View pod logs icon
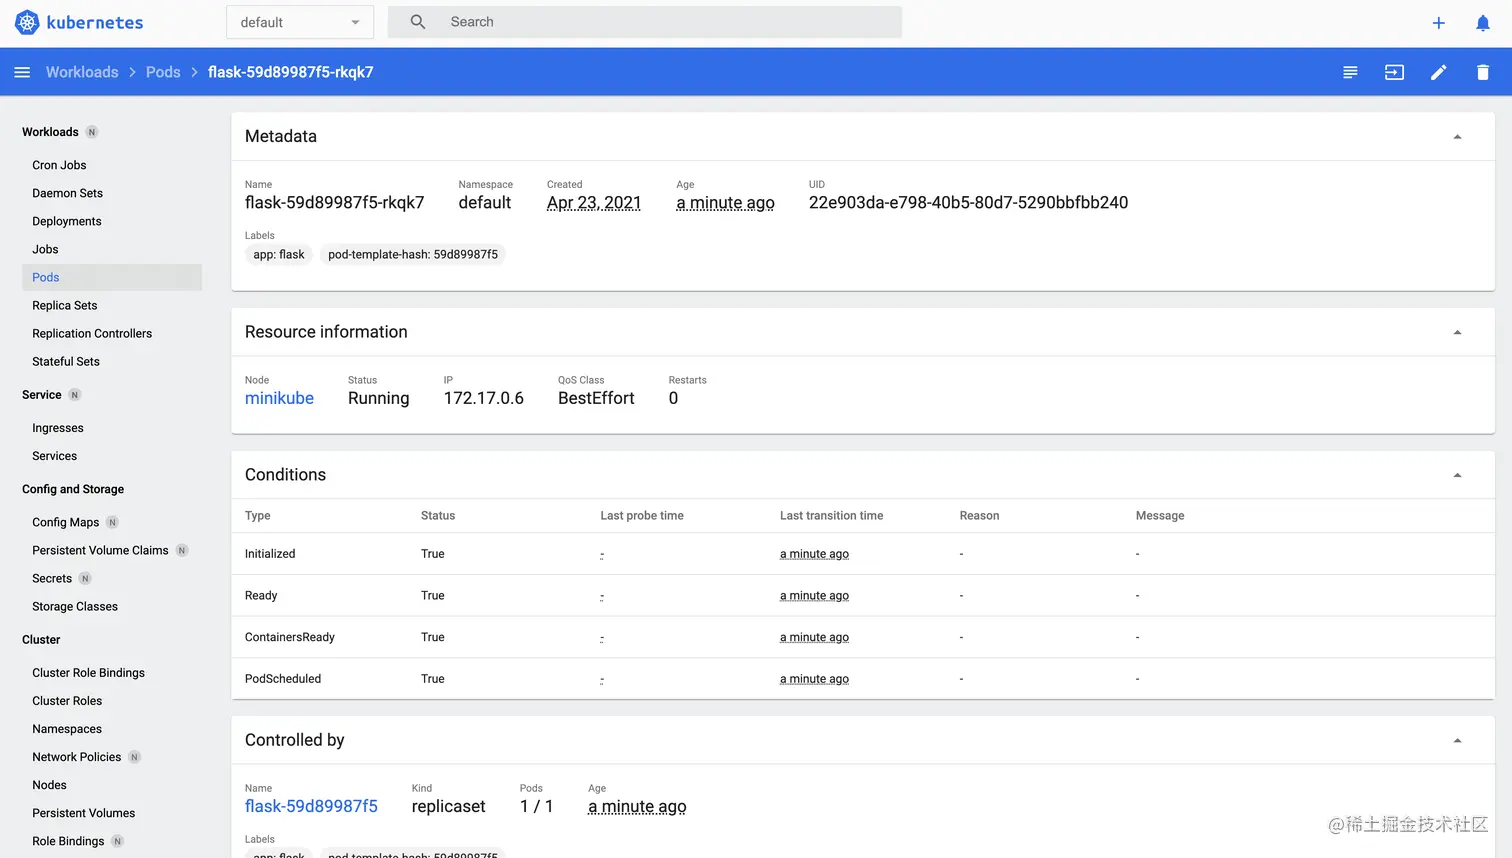Viewport: 1512px width, 858px height. pyautogui.click(x=1350, y=72)
